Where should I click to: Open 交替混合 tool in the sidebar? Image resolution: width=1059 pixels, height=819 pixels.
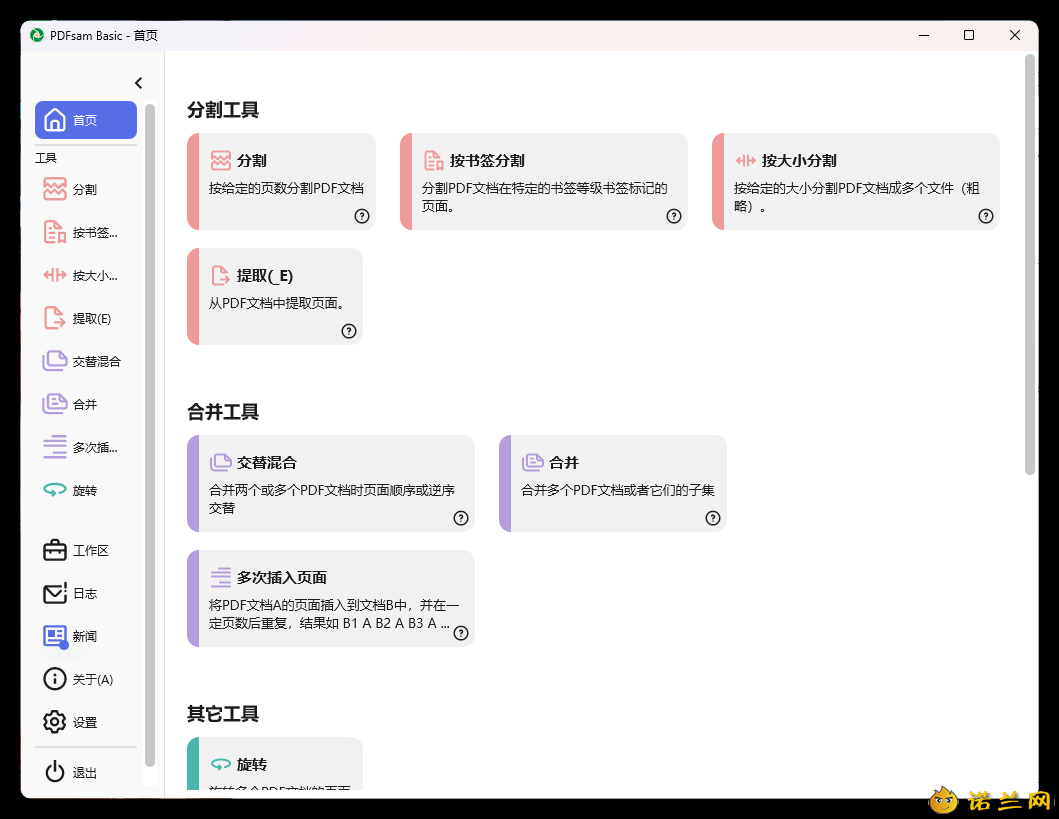point(86,361)
